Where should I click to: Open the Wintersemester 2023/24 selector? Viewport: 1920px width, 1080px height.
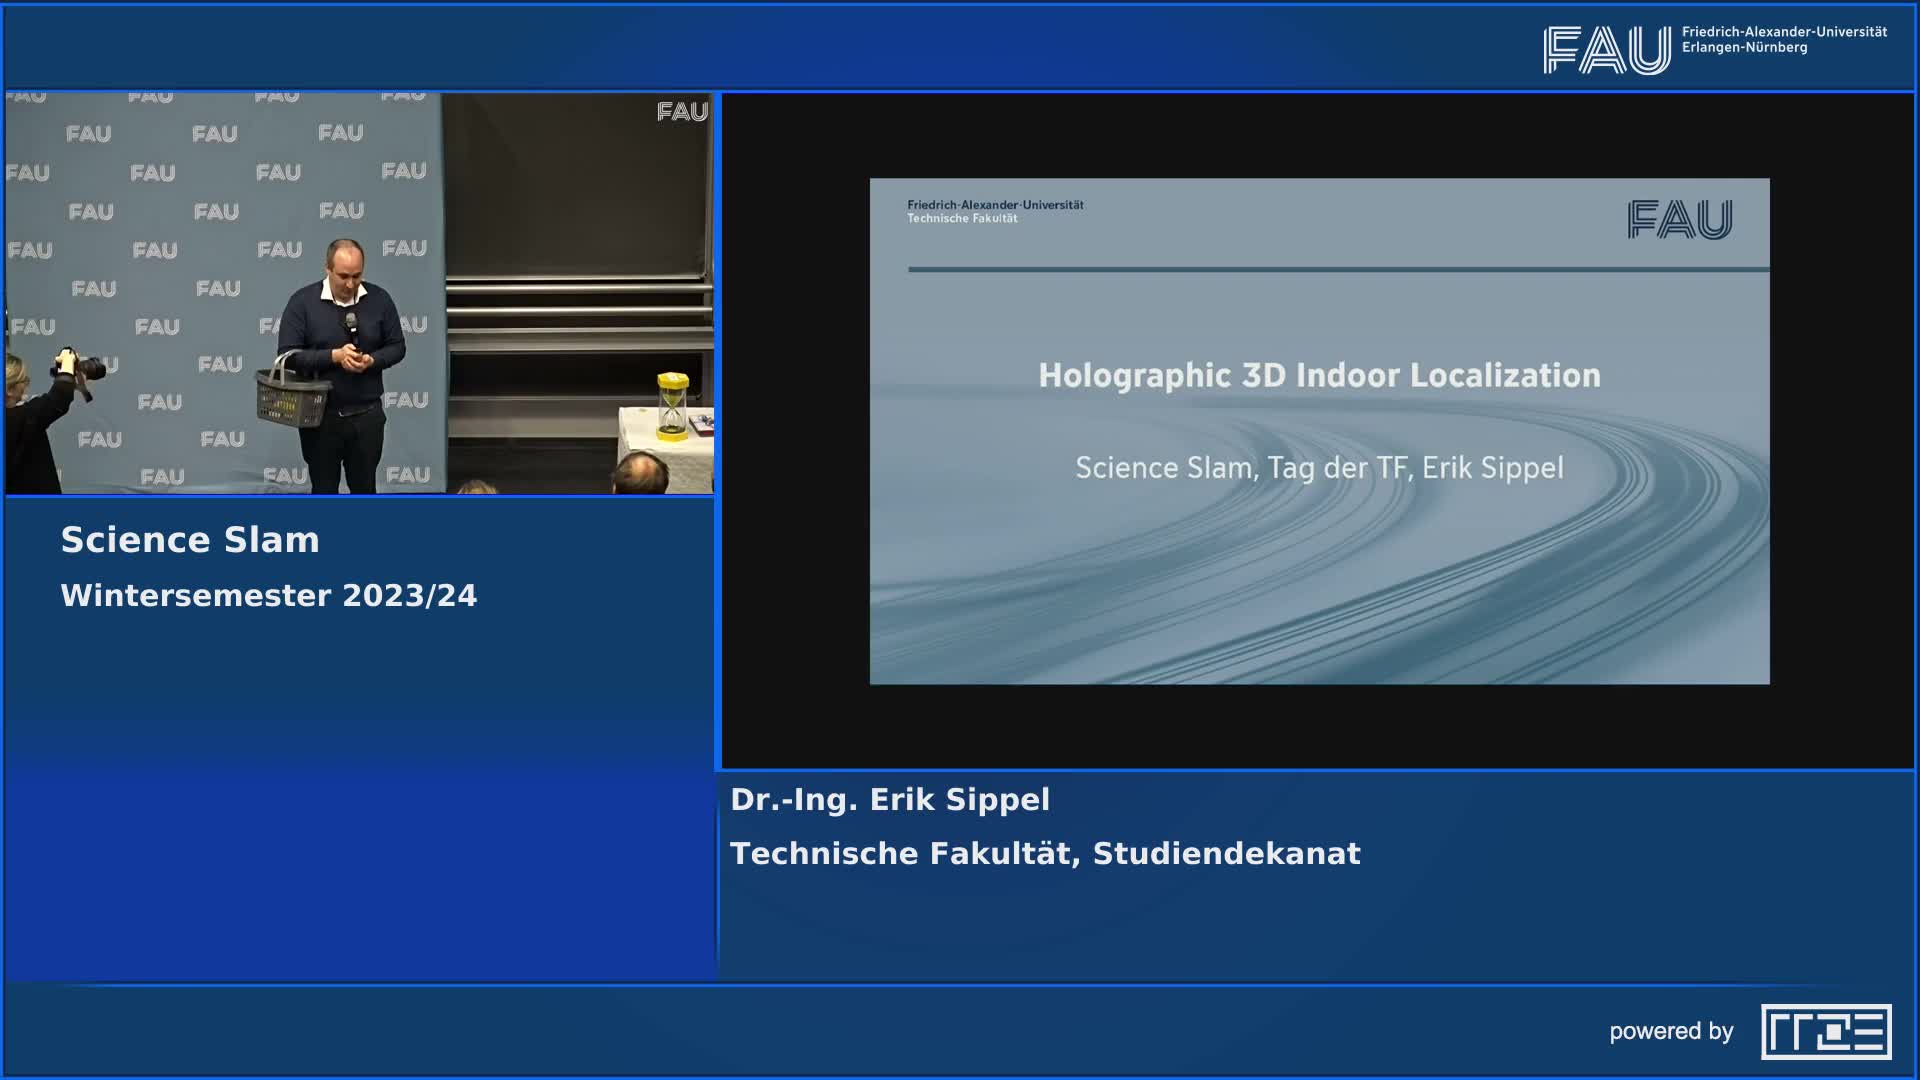(x=271, y=597)
